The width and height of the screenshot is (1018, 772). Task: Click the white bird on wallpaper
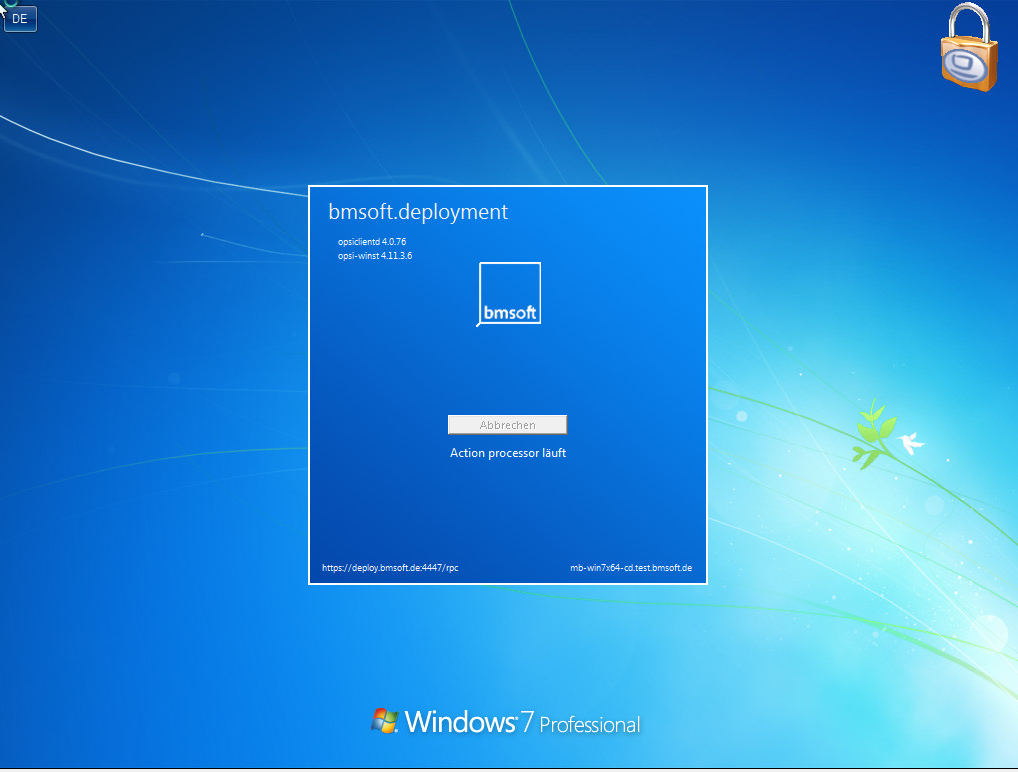tap(910, 442)
